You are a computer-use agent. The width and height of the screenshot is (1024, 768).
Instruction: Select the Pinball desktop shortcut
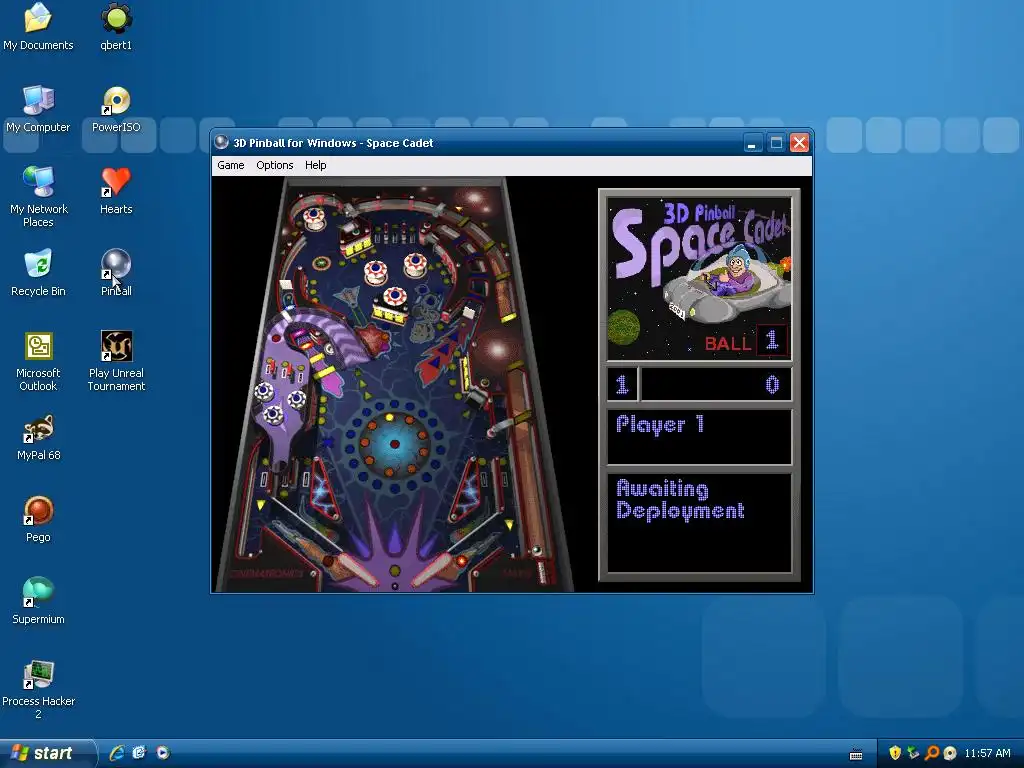[x=116, y=273]
